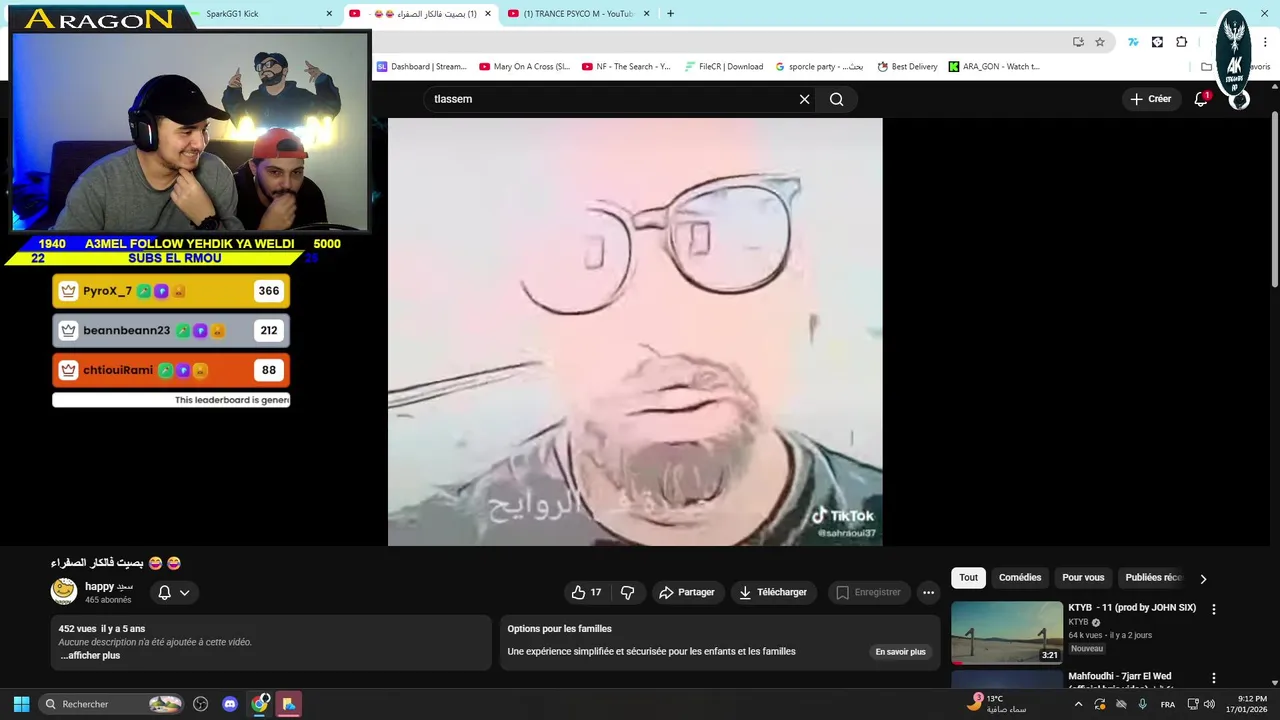Open the Windows Start menu

21,704
